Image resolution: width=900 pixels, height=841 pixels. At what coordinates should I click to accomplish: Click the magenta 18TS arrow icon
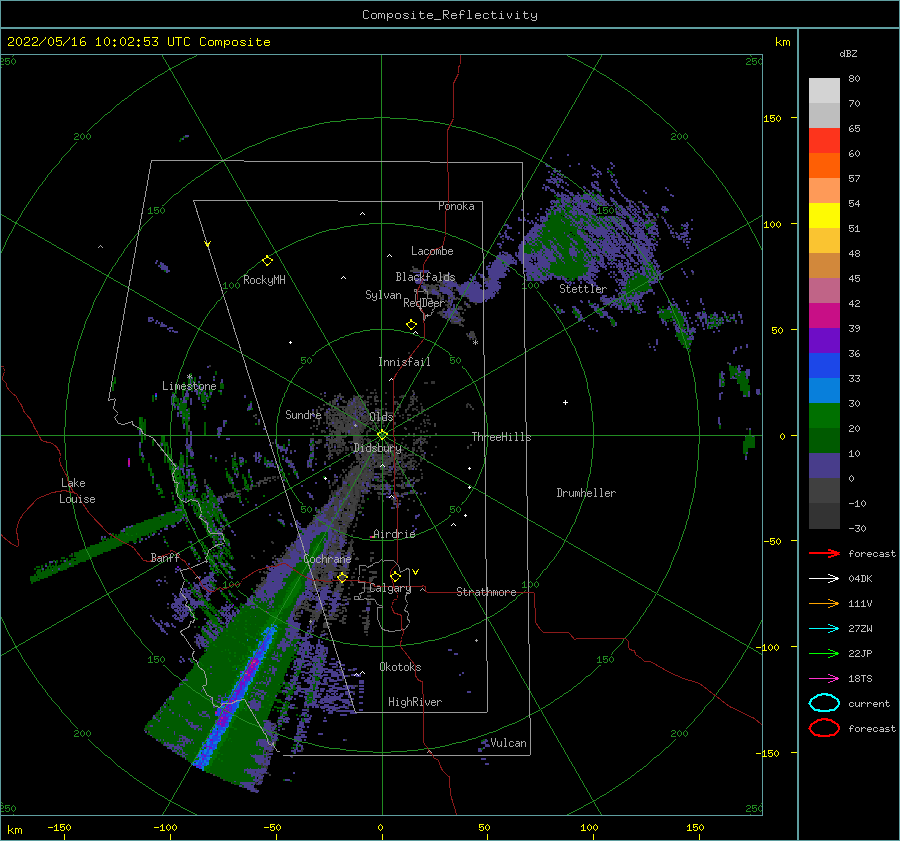(x=824, y=679)
